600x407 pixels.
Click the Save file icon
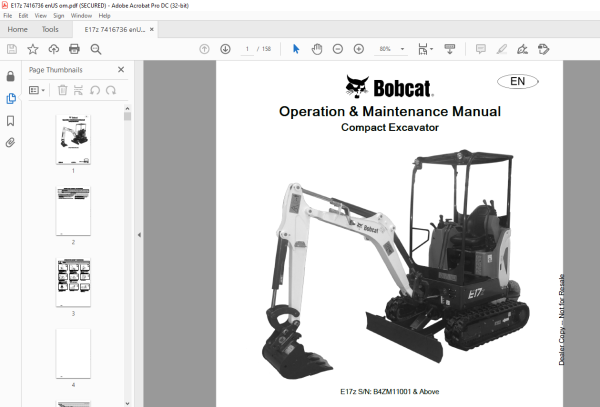(x=12, y=49)
